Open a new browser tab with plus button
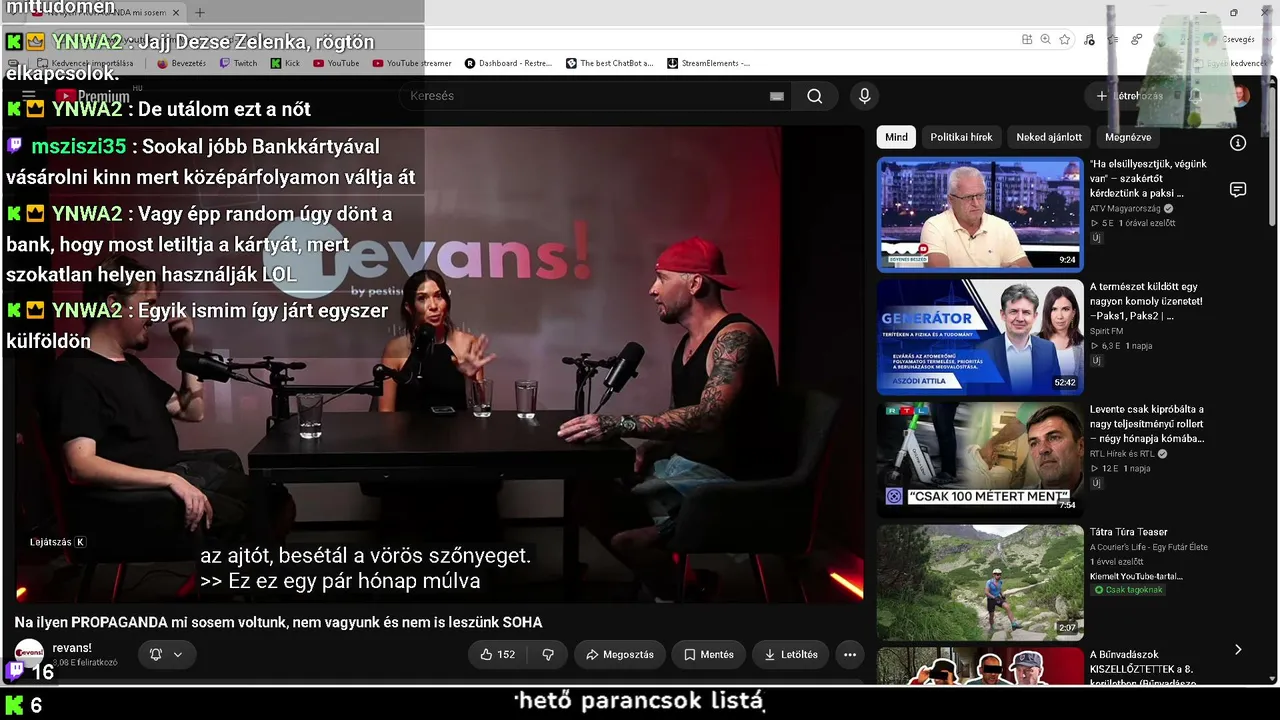Viewport: 1280px width, 720px height. [x=199, y=13]
